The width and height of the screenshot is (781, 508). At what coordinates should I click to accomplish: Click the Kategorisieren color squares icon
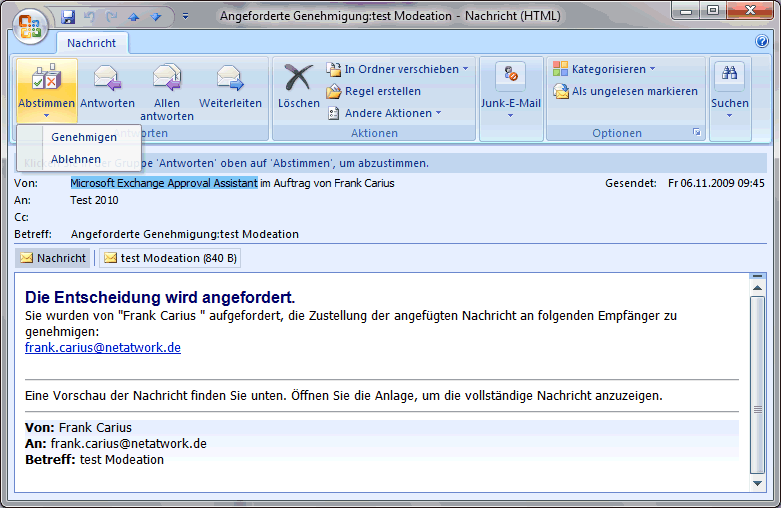[560, 69]
